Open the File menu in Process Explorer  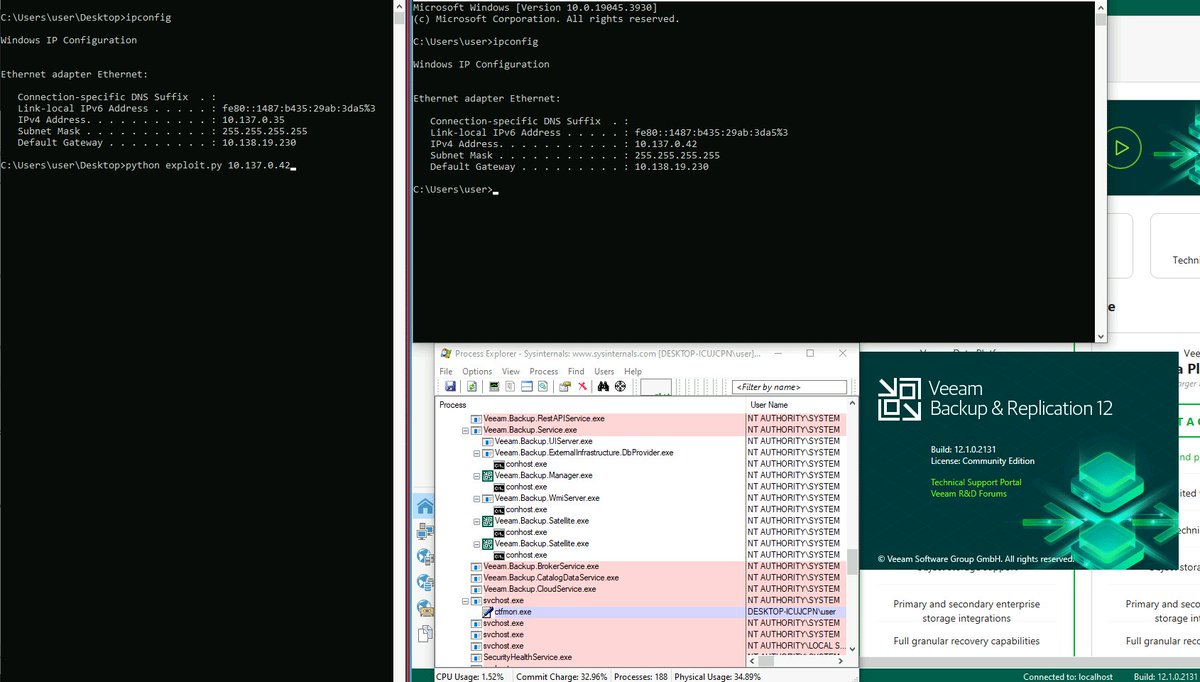[x=446, y=371]
